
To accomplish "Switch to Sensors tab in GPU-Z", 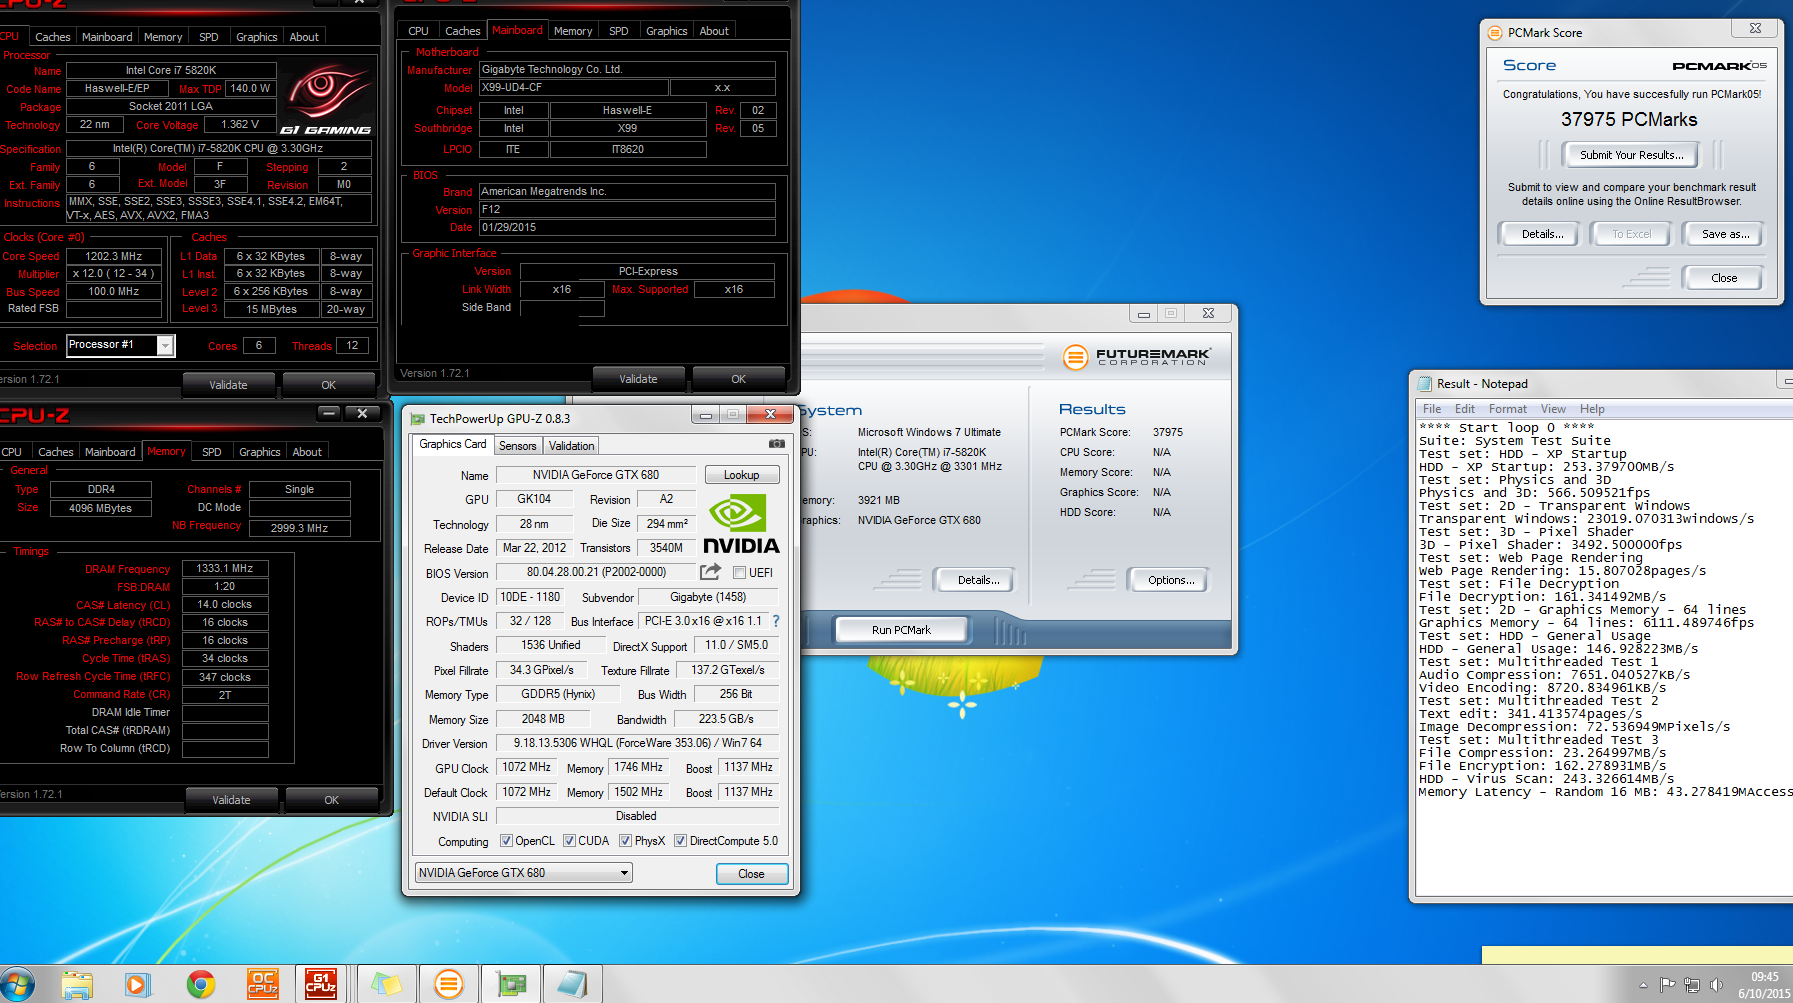I will click(x=518, y=446).
